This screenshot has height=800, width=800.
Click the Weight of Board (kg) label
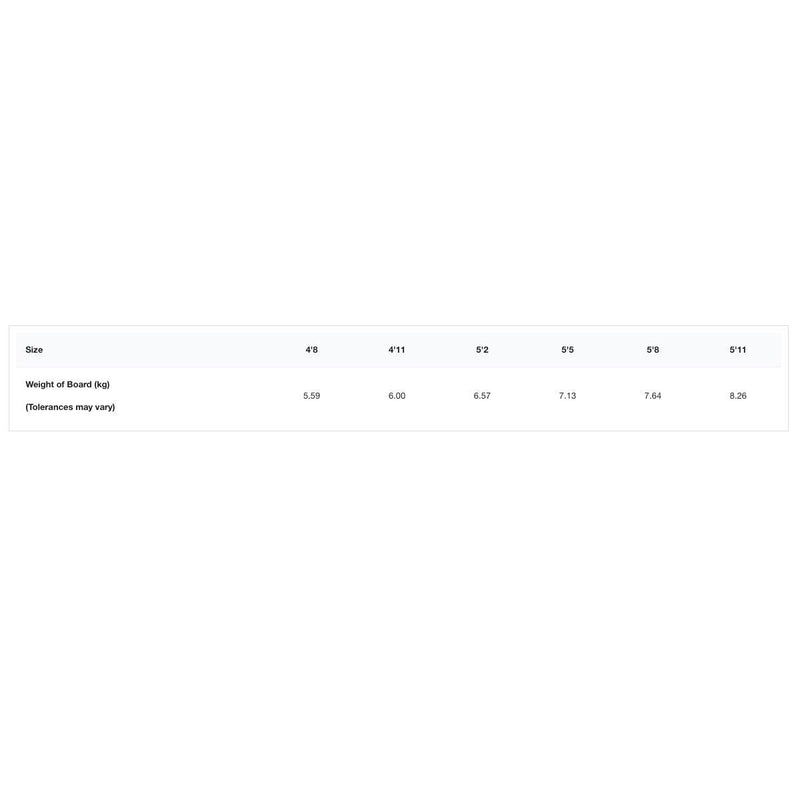67,384
